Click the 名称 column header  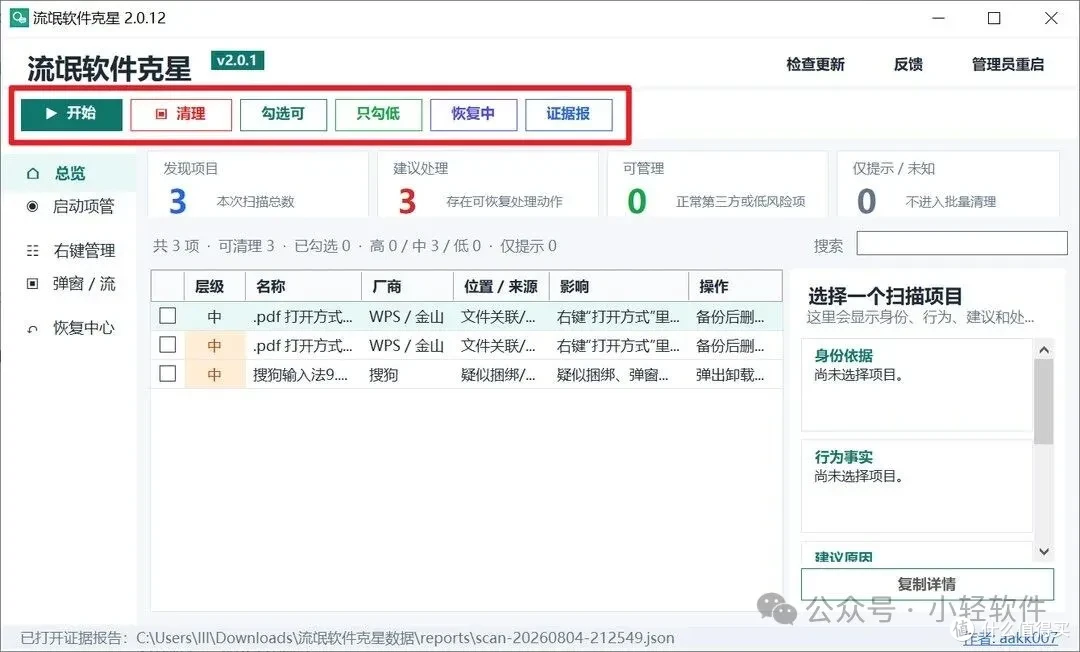click(x=304, y=286)
